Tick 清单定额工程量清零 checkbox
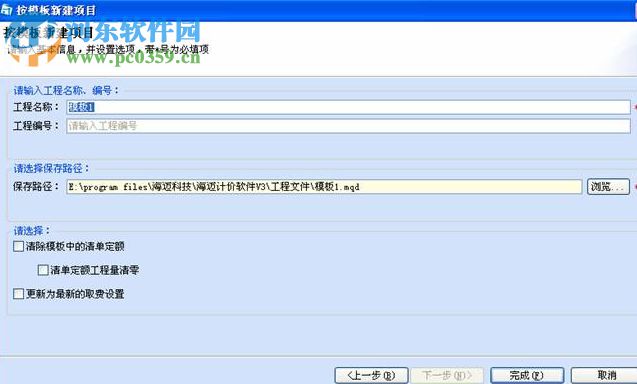Image resolution: width=637 pixels, height=384 pixels. pyautogui.click(x=43, y=270)
